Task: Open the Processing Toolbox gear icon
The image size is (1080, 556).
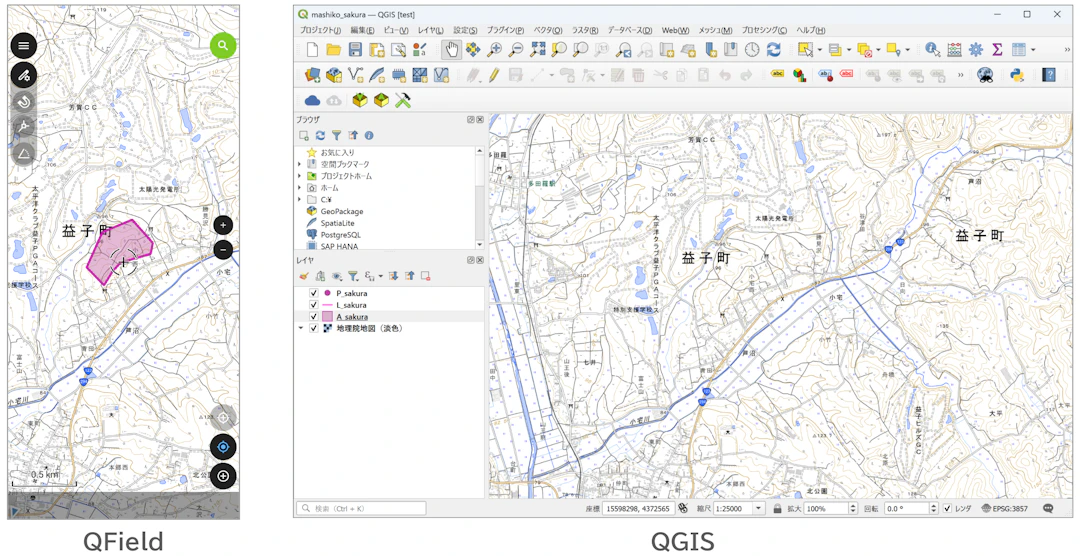Action: [x=975, y=49]
